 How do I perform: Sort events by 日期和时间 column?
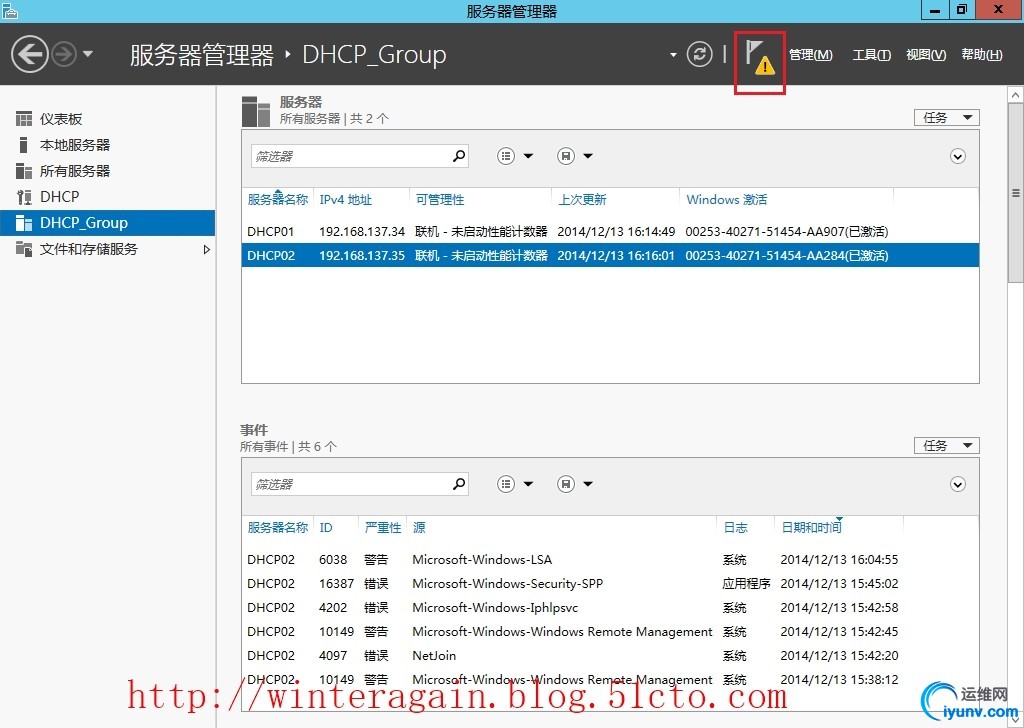point(811,528)
